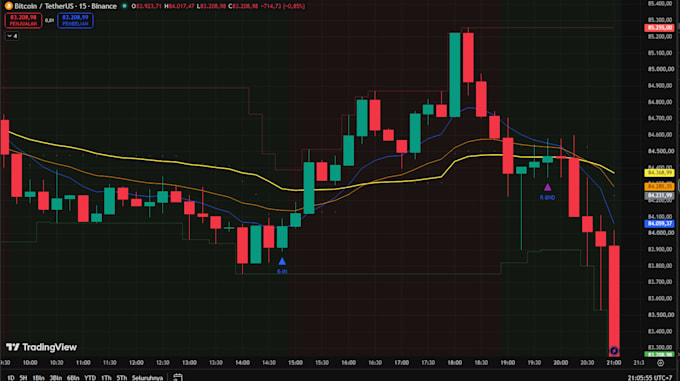Click the blue 84.059,37 price label
Image resolution: width=680 pixels, height=381 pixels.
click(659, 224)
